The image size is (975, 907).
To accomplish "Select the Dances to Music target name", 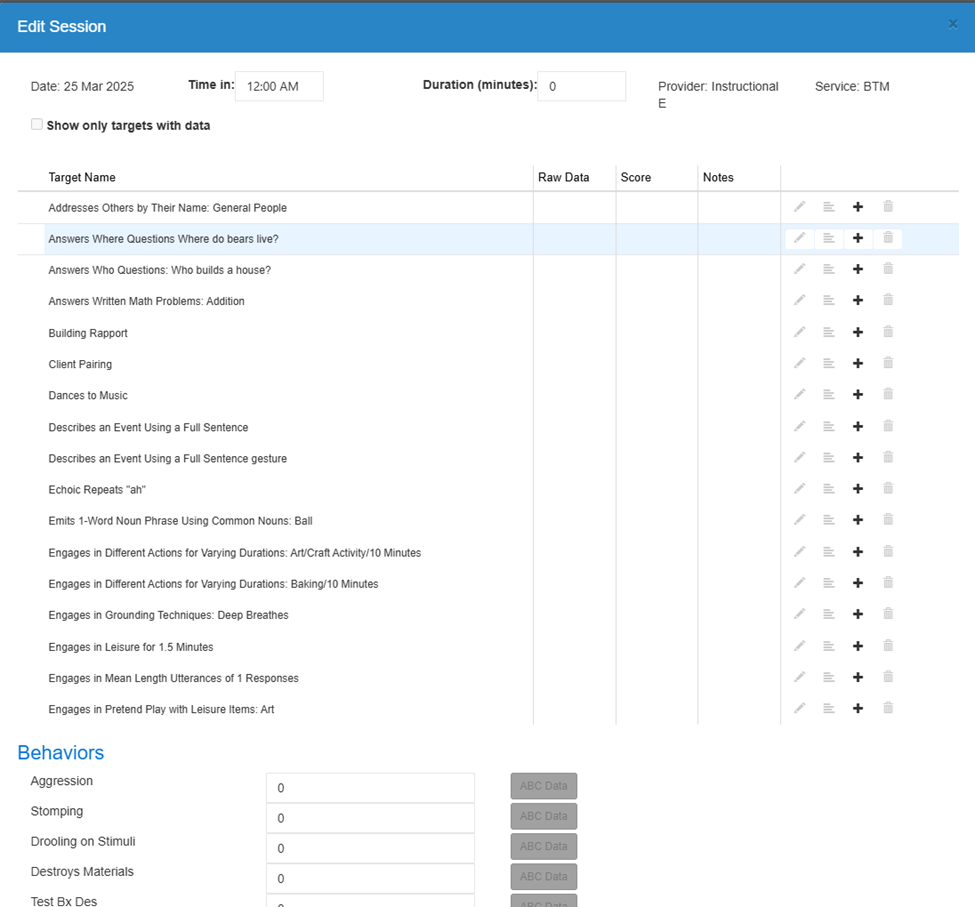I will [88, 395].
